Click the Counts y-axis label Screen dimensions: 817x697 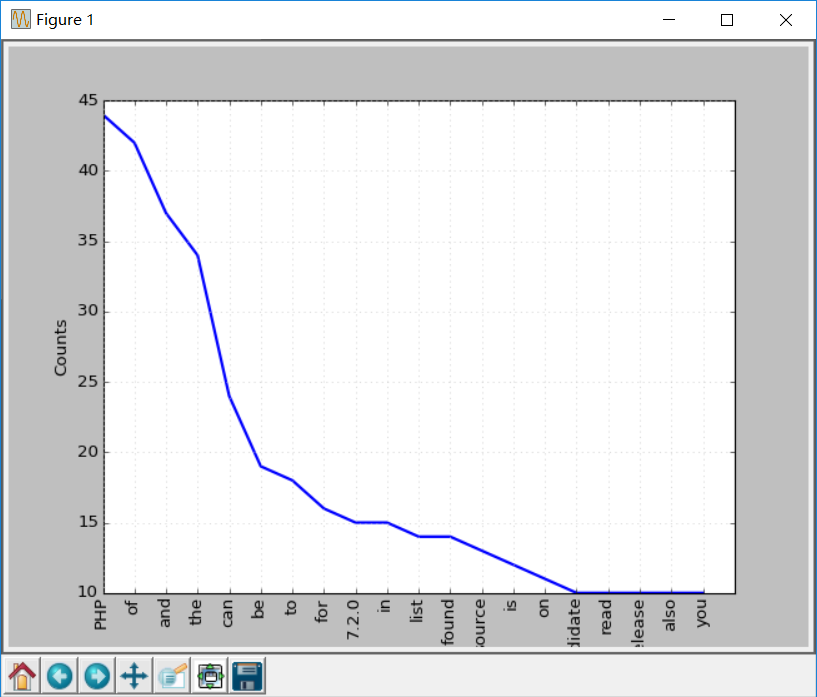[x=60, y=348]
